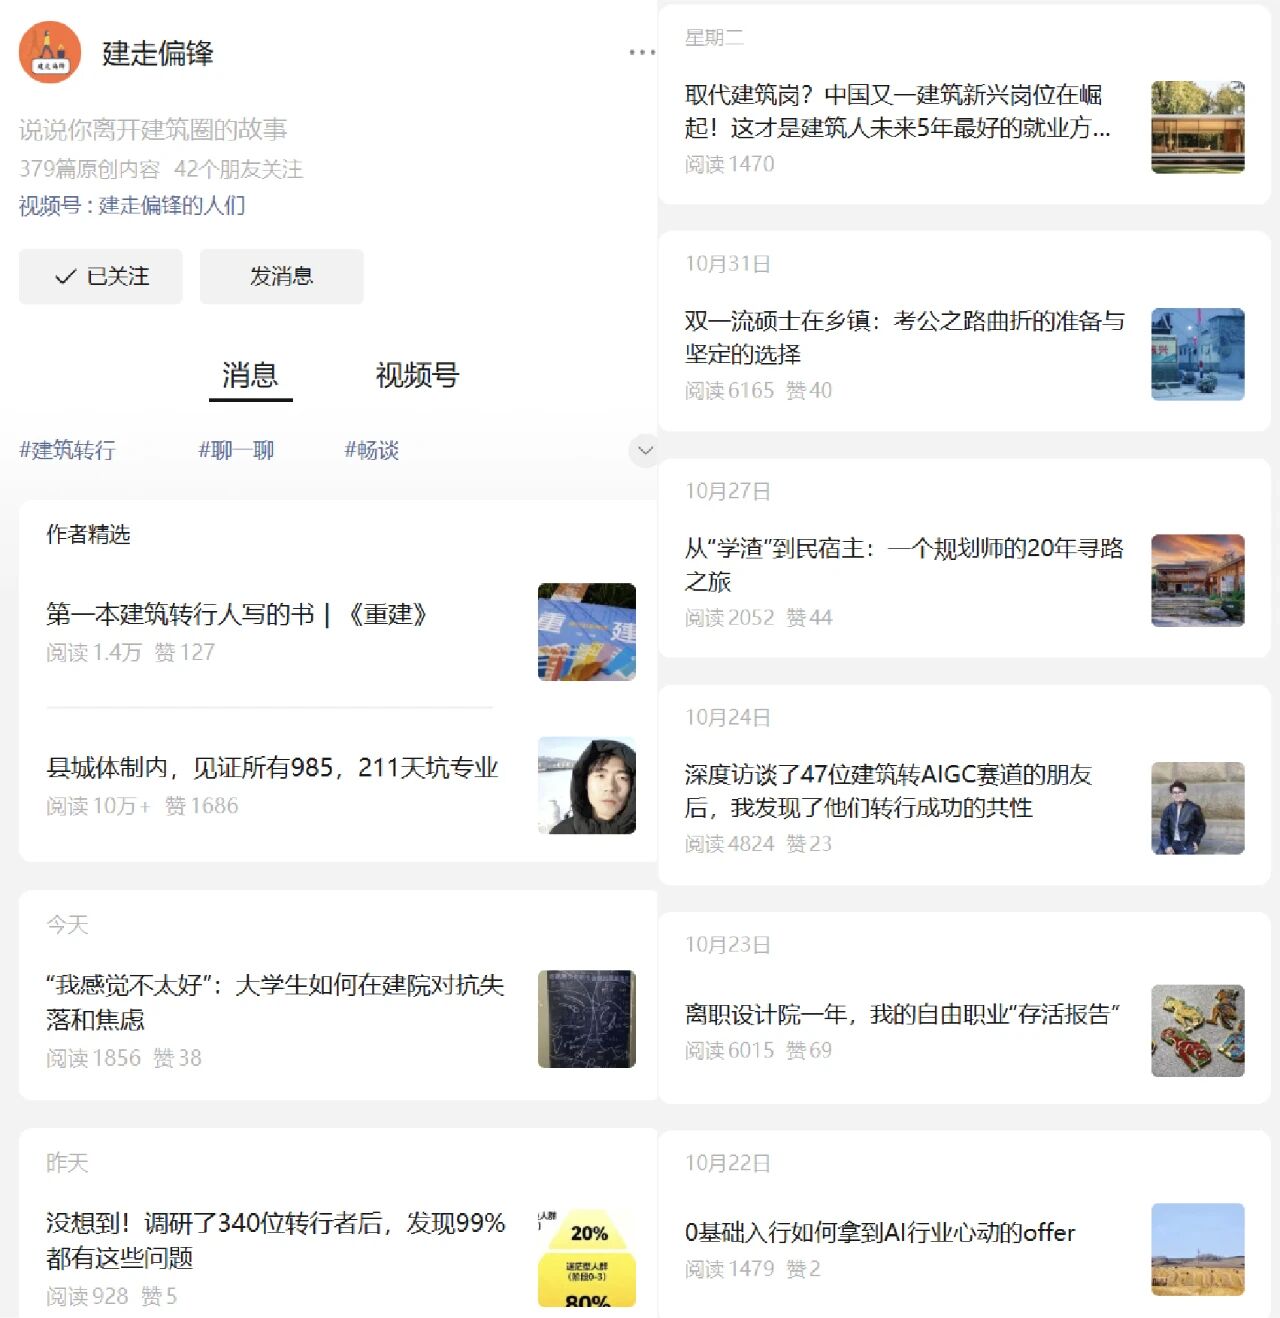
Task: Click the yellow 20% chart thumbnail
Action: click(x=587, y=1258)
